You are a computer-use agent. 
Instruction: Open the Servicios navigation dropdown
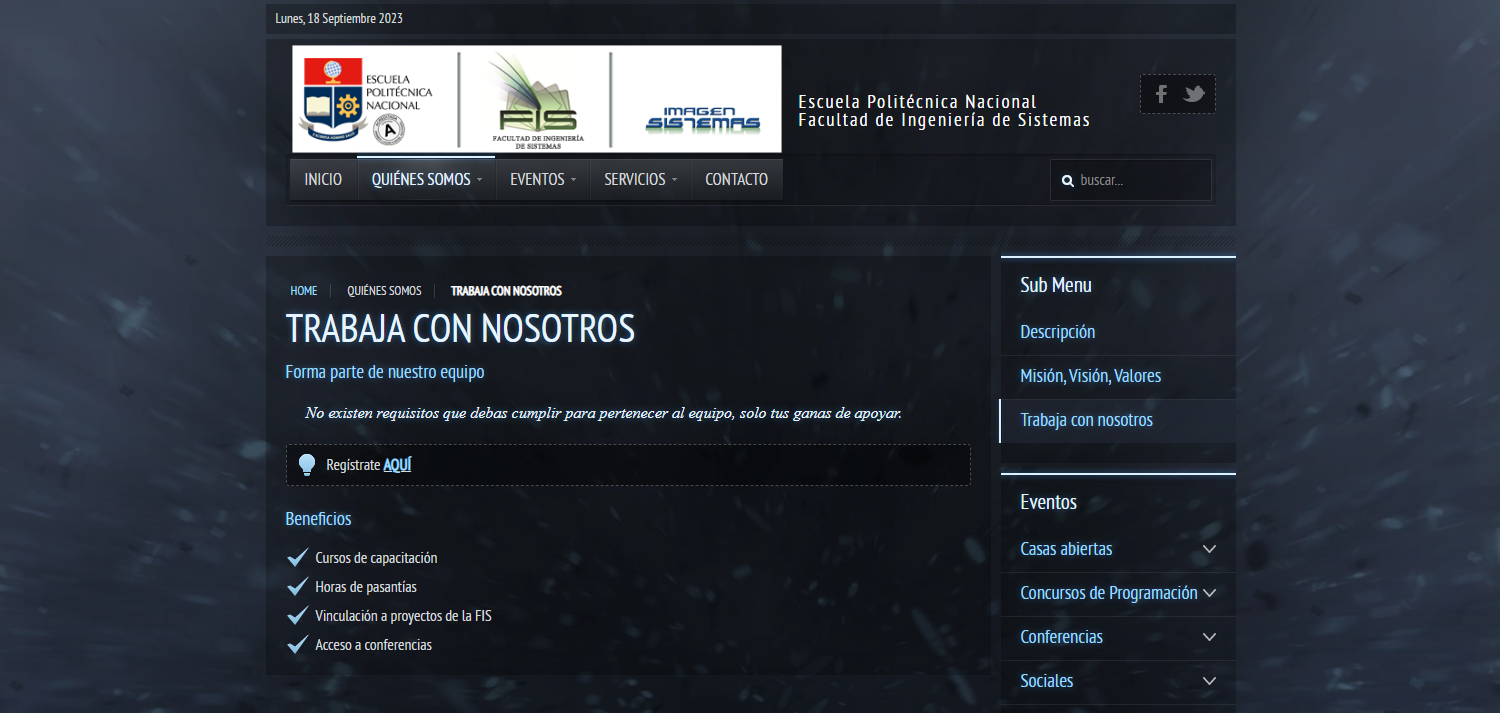[x=640, y=180]
